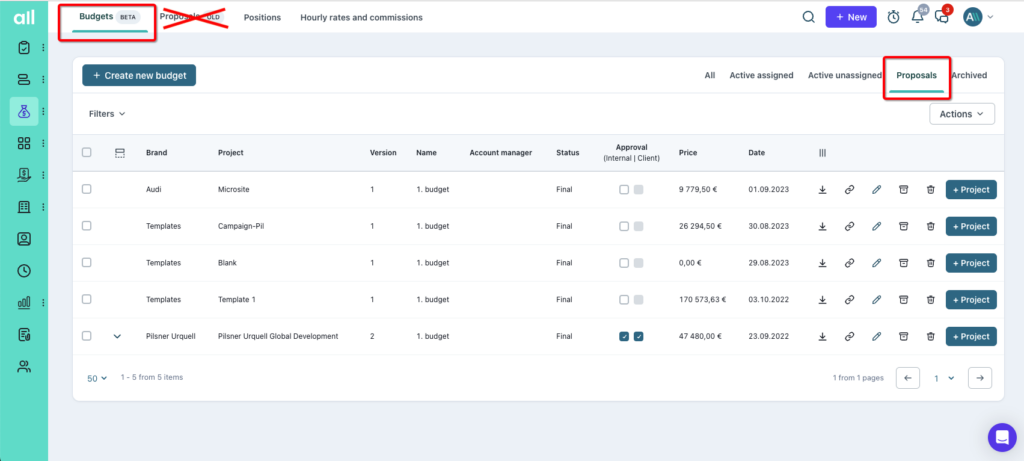Show the Active assigned tab
The height and width of the screenshot is (461, 1024).
pyautogui.click(x=761, y=75)
